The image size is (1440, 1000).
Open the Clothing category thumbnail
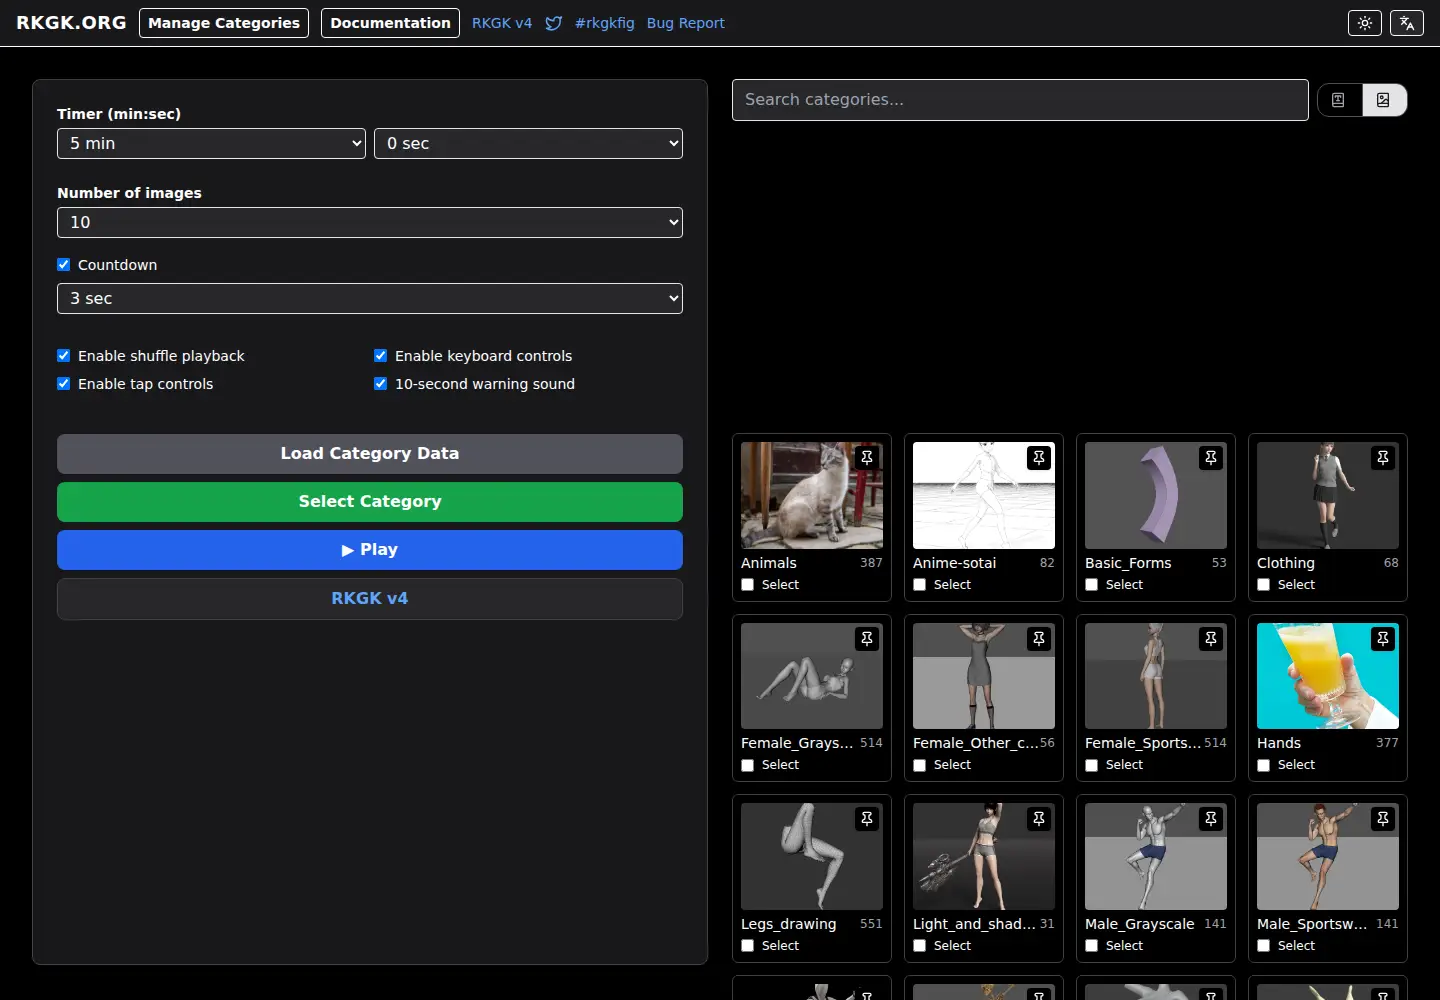[1328, 495]
